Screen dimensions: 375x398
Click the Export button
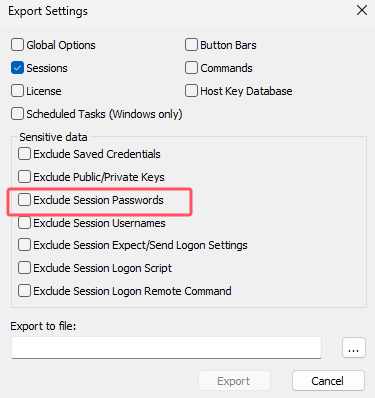[234, 381]
